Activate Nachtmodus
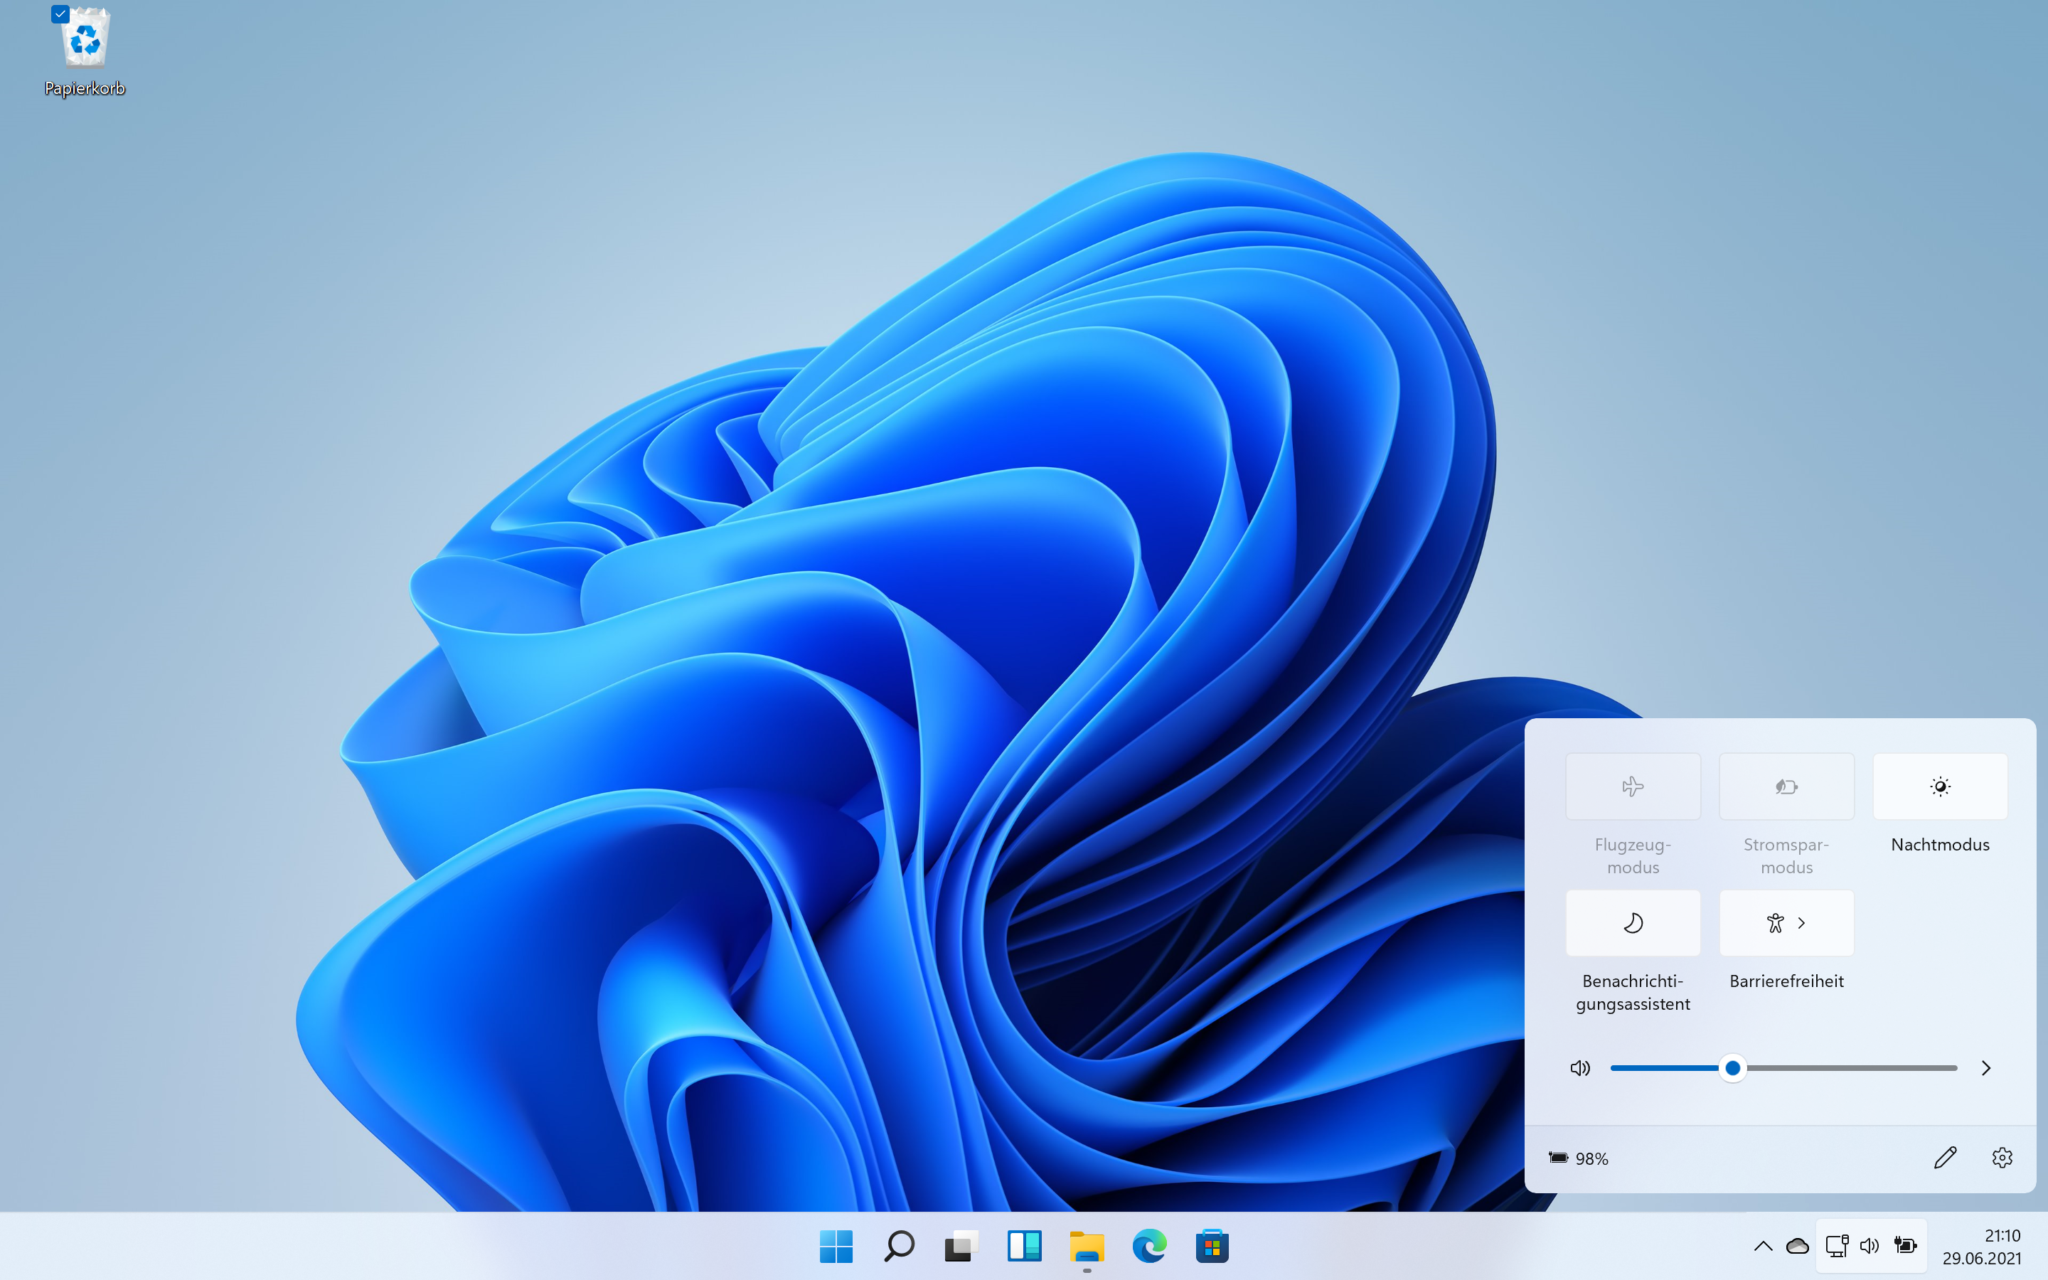Image resolution: width=2048 pixels, height=1280 pixels. pyautogui.click(x=1939, y=786)
